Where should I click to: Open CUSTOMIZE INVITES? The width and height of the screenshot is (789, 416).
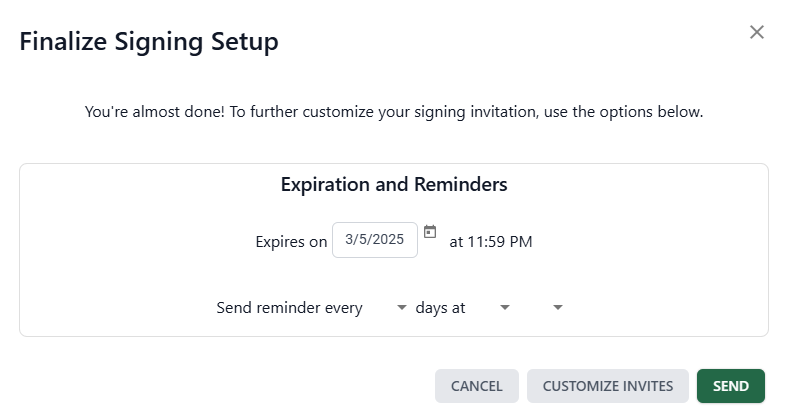coord(608,386)
